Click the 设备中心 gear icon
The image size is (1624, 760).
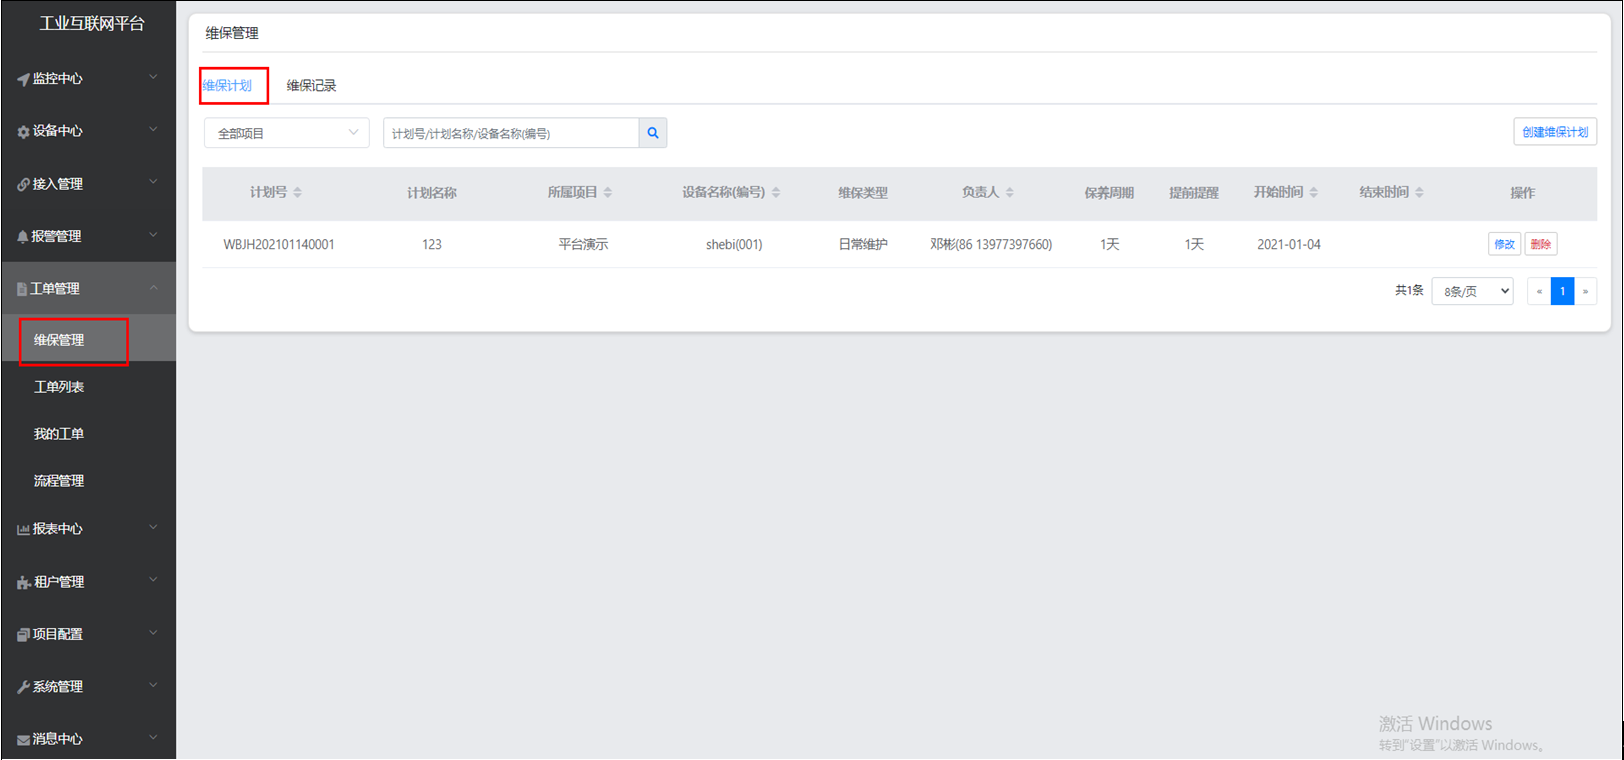coord(23,131)
